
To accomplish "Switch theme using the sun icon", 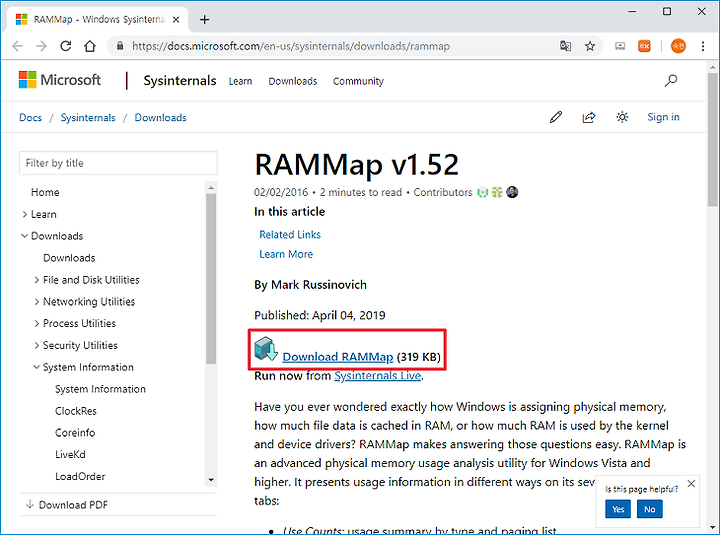I will coord(622,117).
